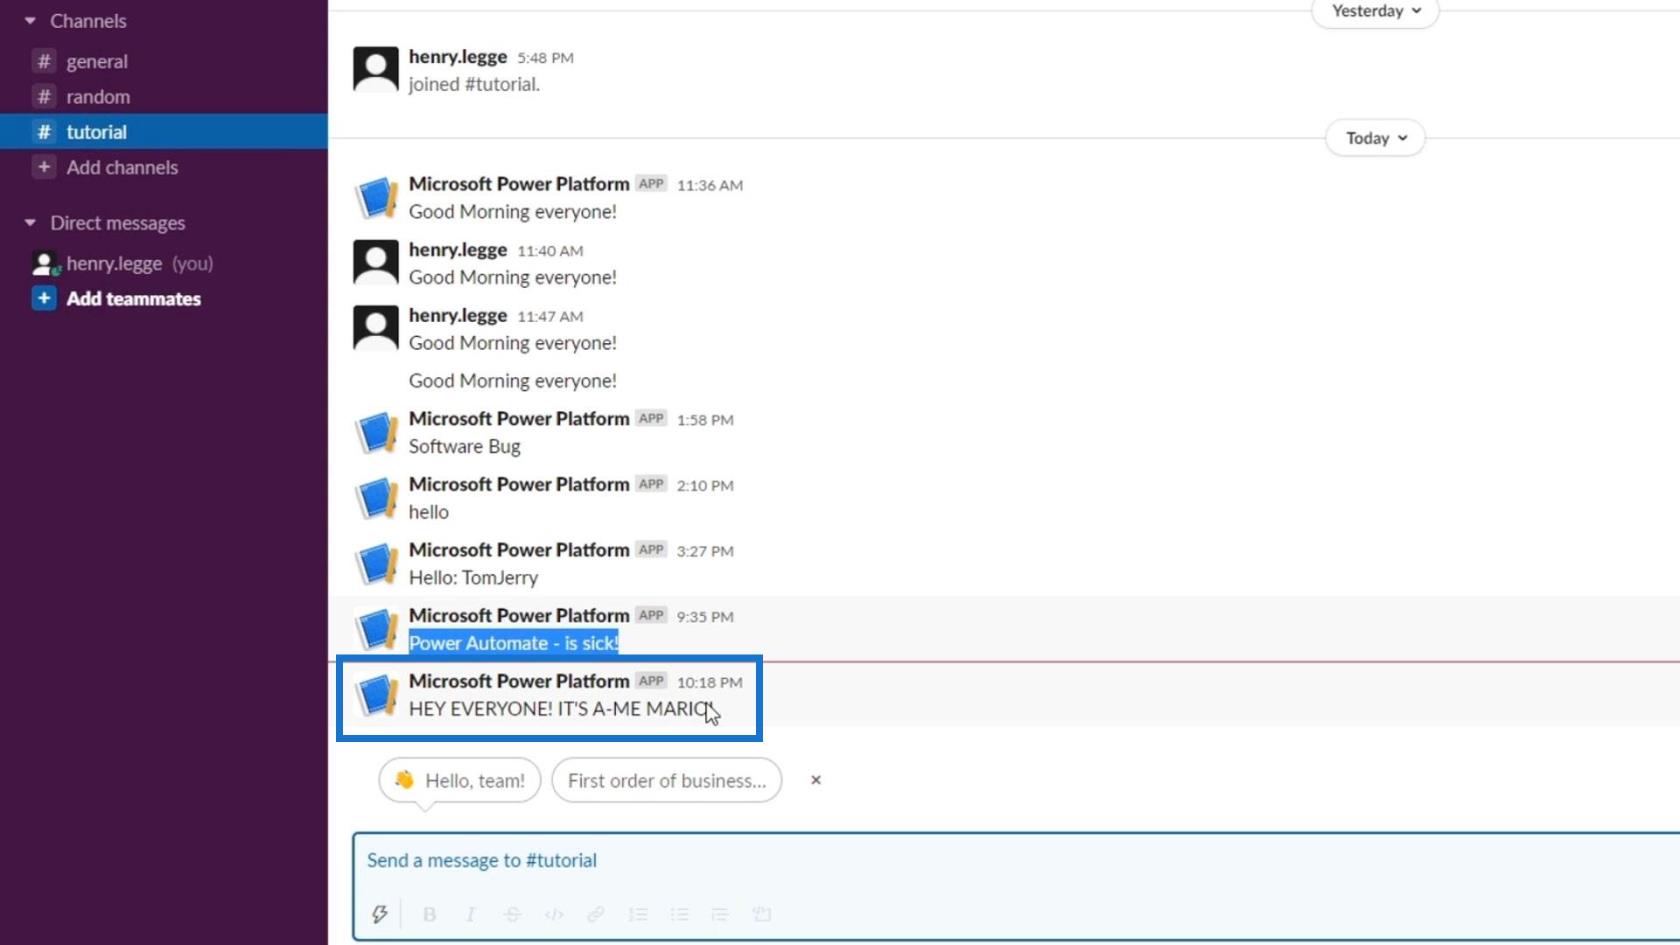Click Microsoft Power Platform avatar at 3:27 PM
The height and width of the screenshot is (945, 1680).
[x=377, y=563]
